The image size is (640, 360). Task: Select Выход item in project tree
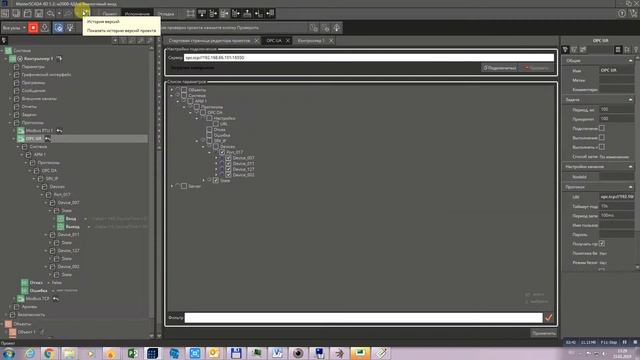coord(72,227)
